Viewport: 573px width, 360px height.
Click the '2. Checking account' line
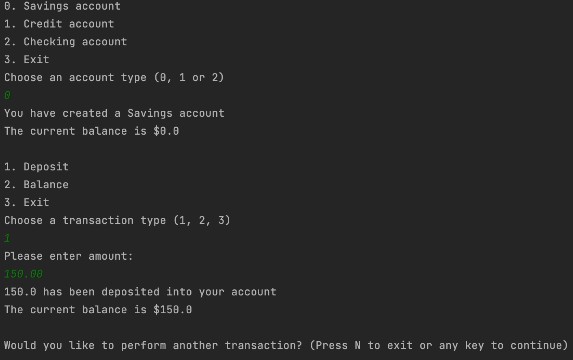[x=65, y=42]
